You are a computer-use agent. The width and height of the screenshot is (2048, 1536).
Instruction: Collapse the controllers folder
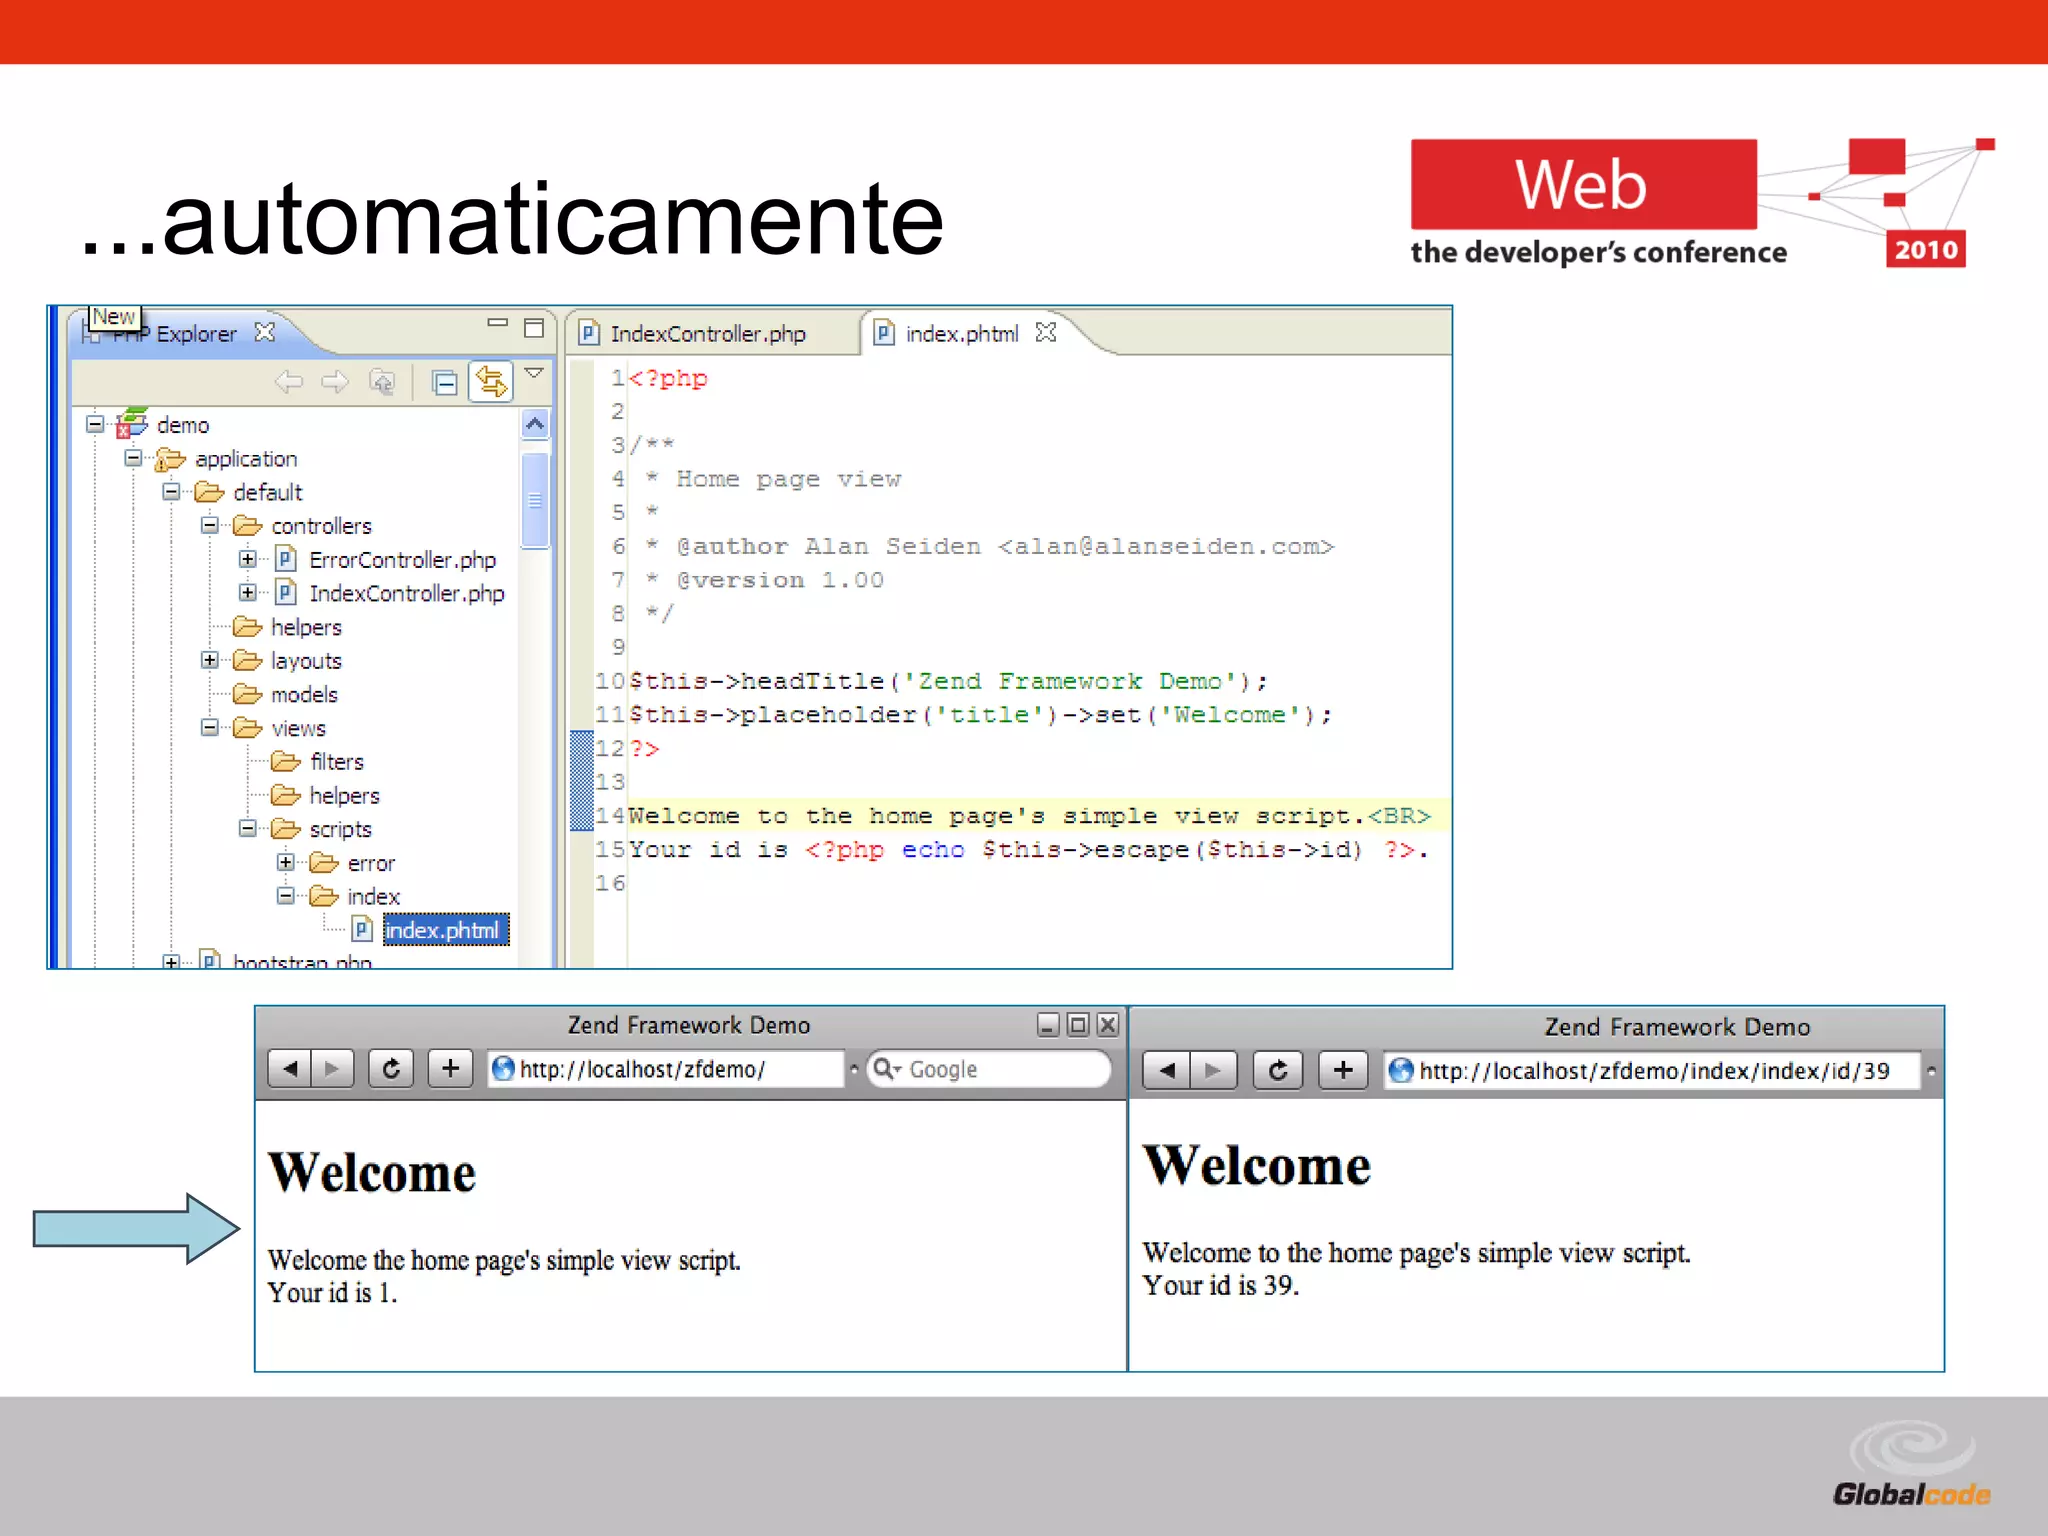tap(209, 525)
